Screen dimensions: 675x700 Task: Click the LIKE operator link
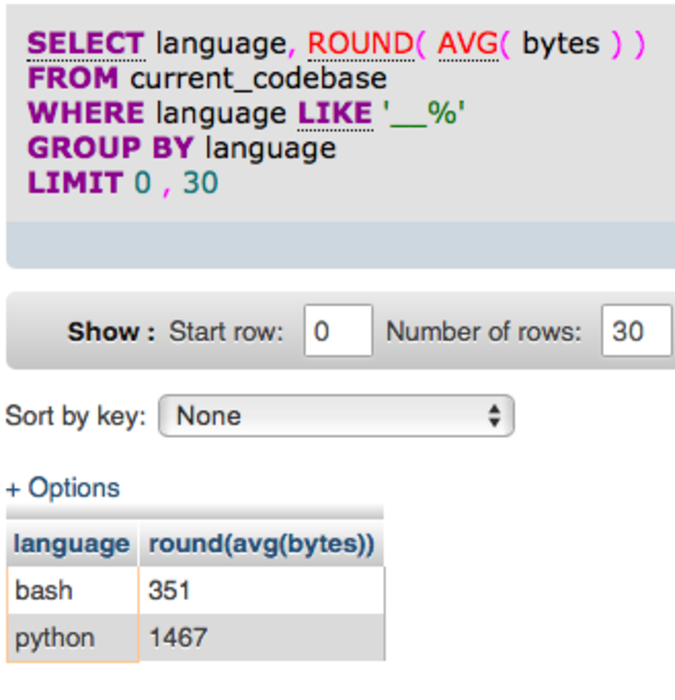click(x=334, y=114)
